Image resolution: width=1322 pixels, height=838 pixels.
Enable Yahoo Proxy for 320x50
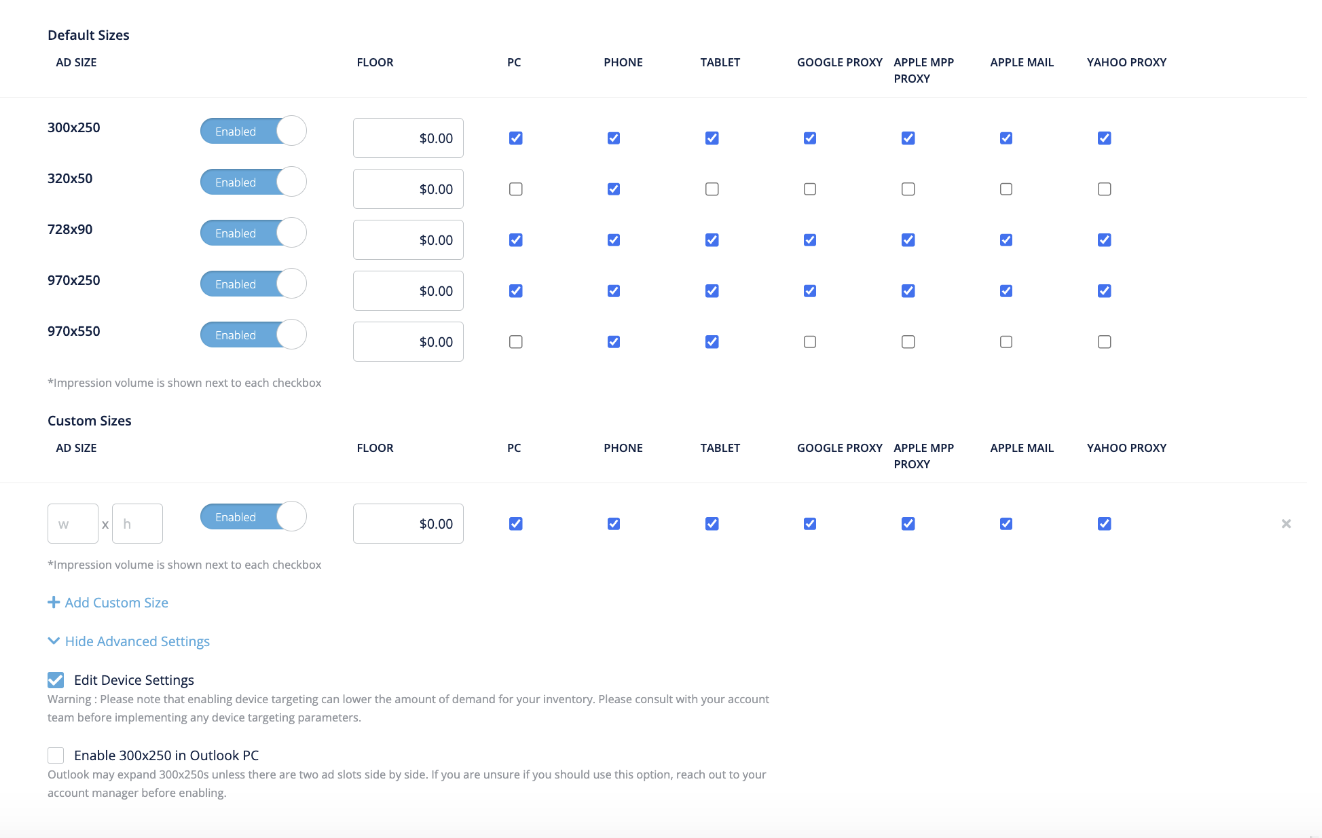tap(1104, 188)
